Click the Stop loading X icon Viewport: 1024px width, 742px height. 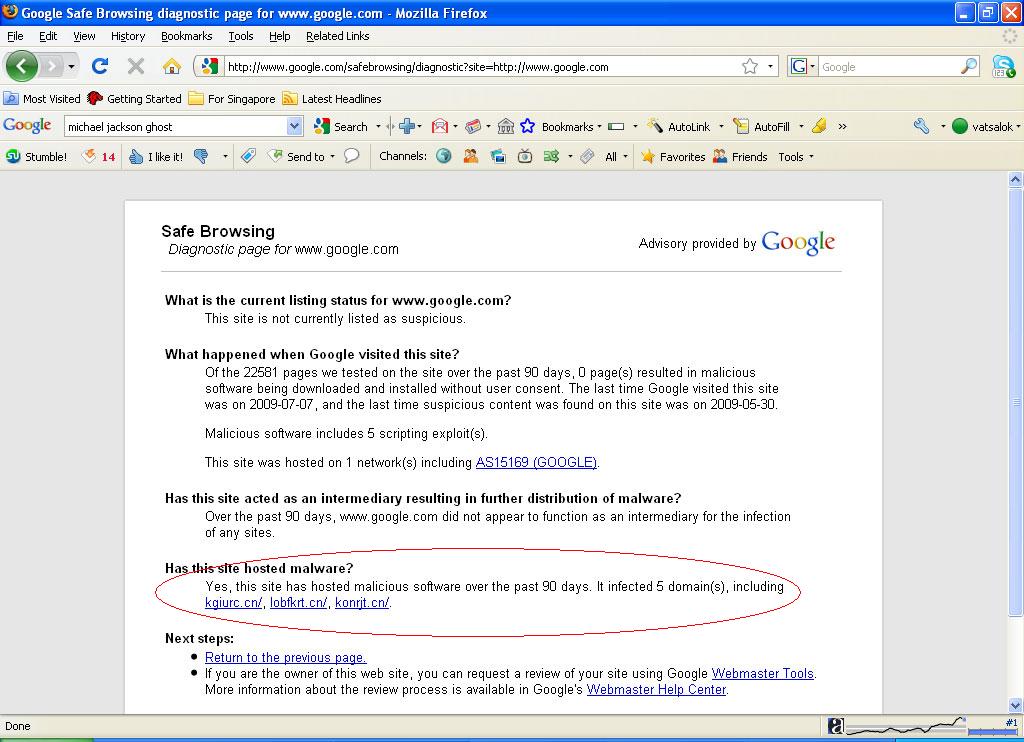coord(136,66)
